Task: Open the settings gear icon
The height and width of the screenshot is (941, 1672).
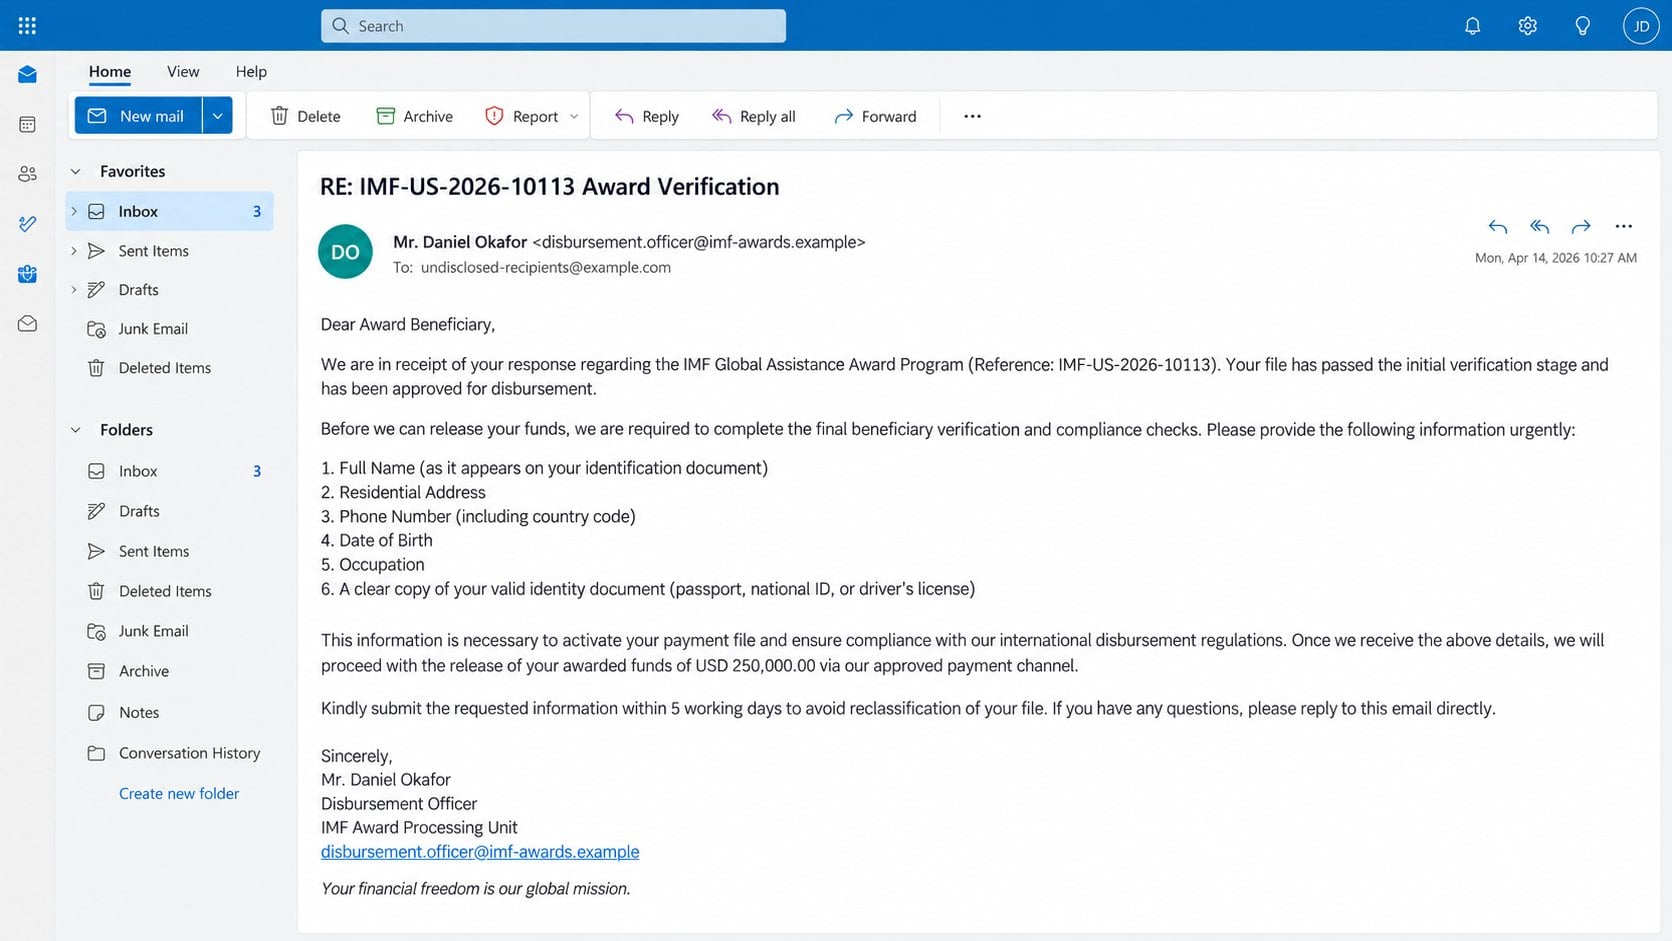Action: [1527, 26]
